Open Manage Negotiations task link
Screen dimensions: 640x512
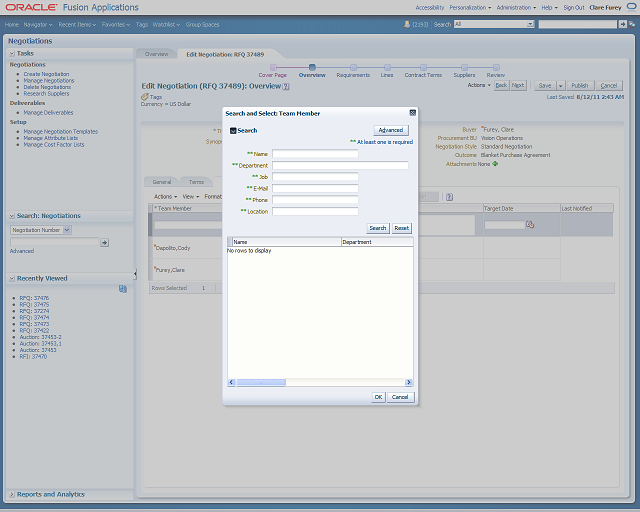point(49,81)
